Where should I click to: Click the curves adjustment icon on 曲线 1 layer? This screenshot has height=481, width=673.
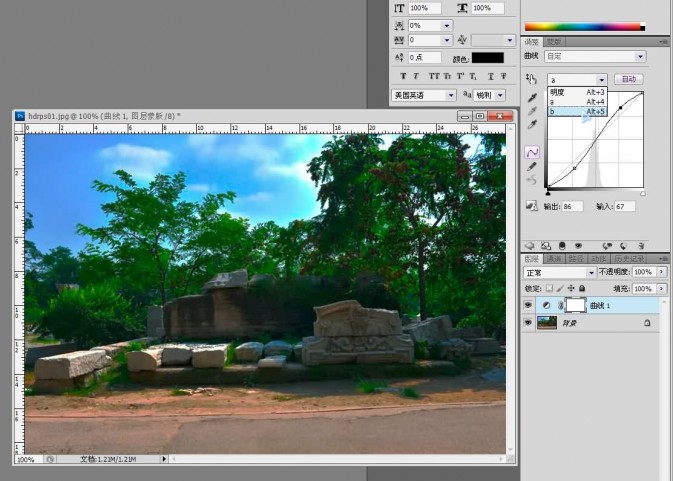point(546,306)
